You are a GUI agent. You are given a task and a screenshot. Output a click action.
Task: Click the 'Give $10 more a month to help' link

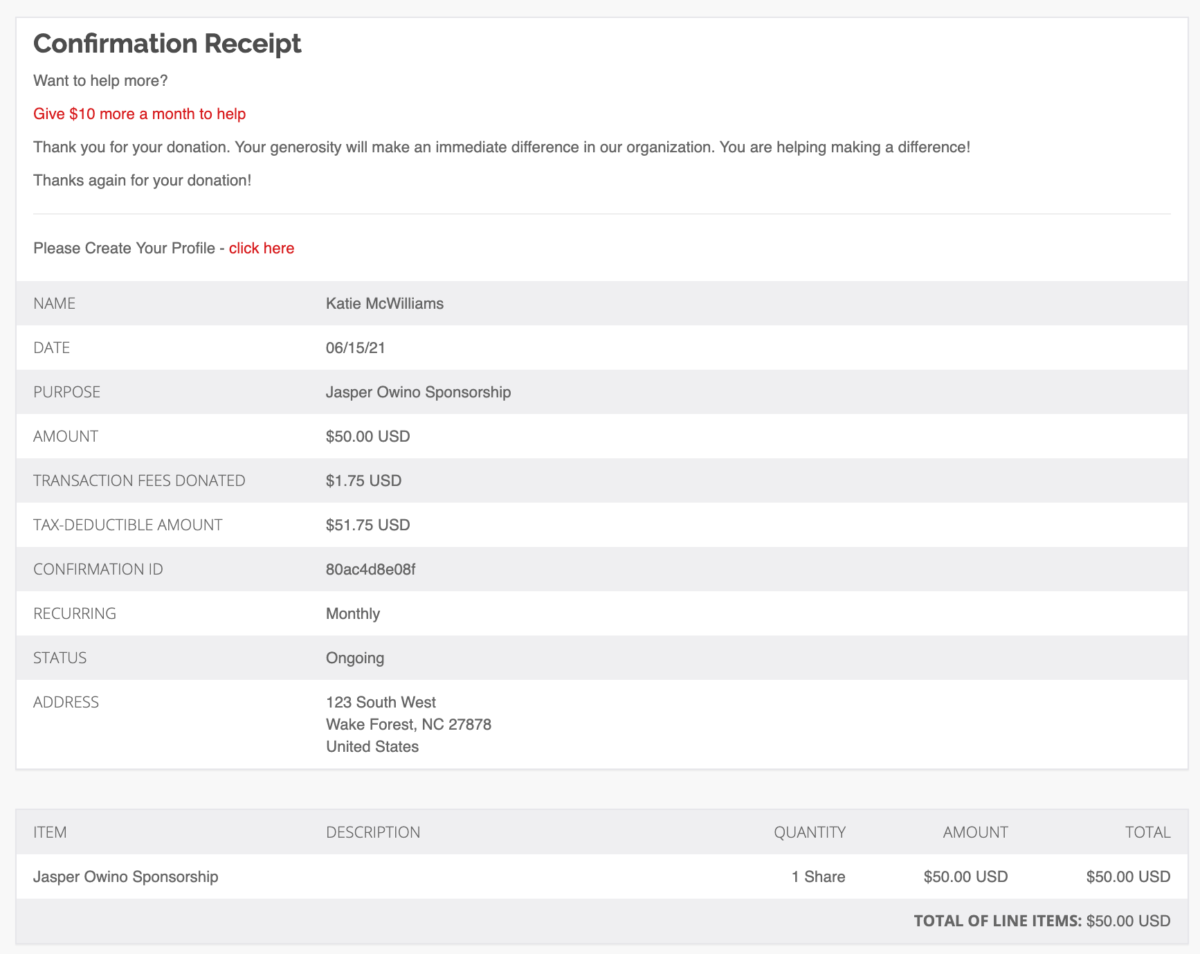coord(139,113)
